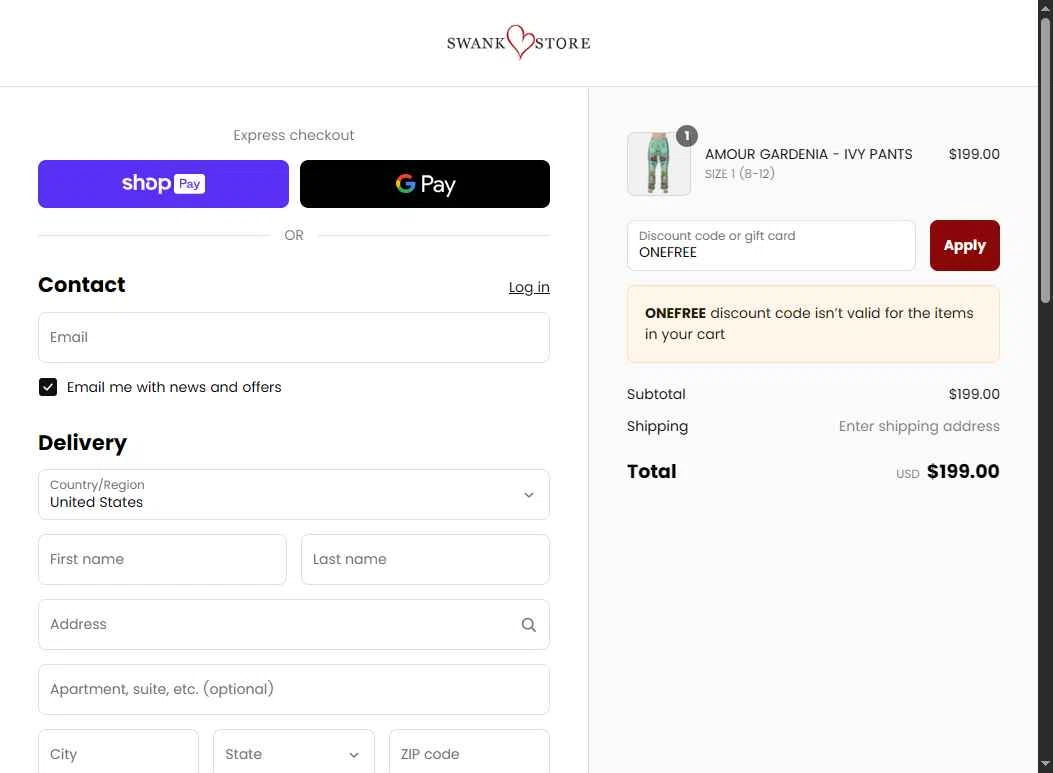Pay with the Google Pay button
The width and height of the screenshot is (1053, 773).
pyautogui.click(x=425, y=184)
